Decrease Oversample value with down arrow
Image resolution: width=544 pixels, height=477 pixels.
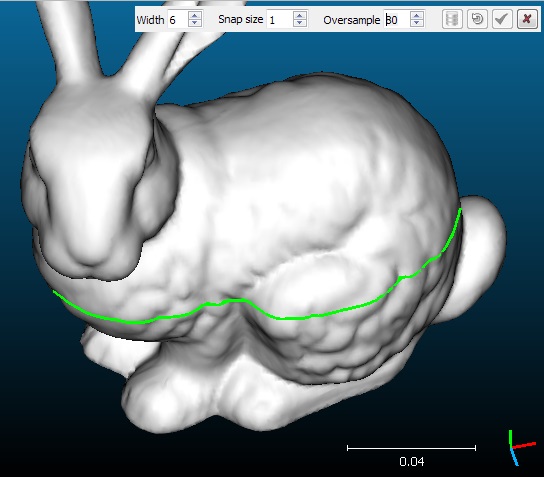(x=417, y=23)
